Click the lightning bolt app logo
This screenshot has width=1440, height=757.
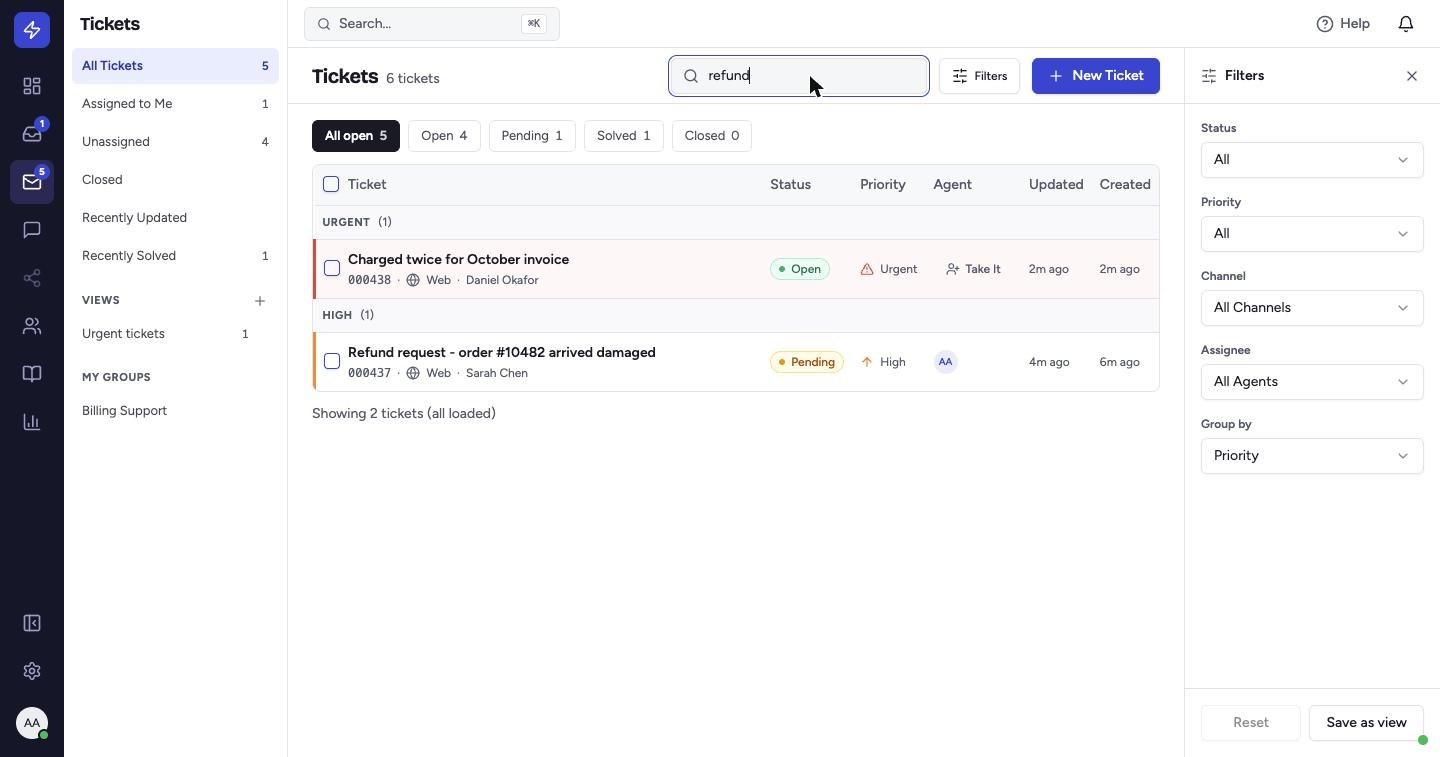pos(32,30)
